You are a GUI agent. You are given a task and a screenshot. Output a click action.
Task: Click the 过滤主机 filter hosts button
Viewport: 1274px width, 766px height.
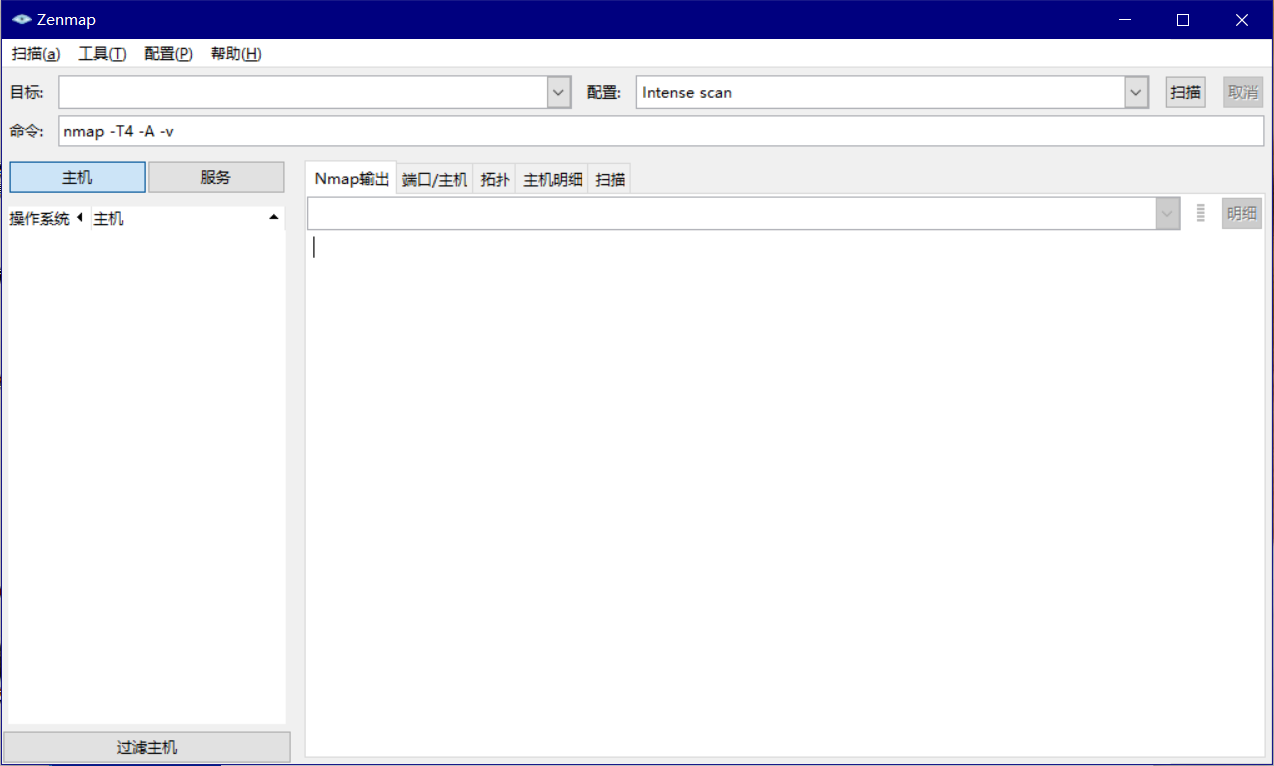tap(147, 747)
